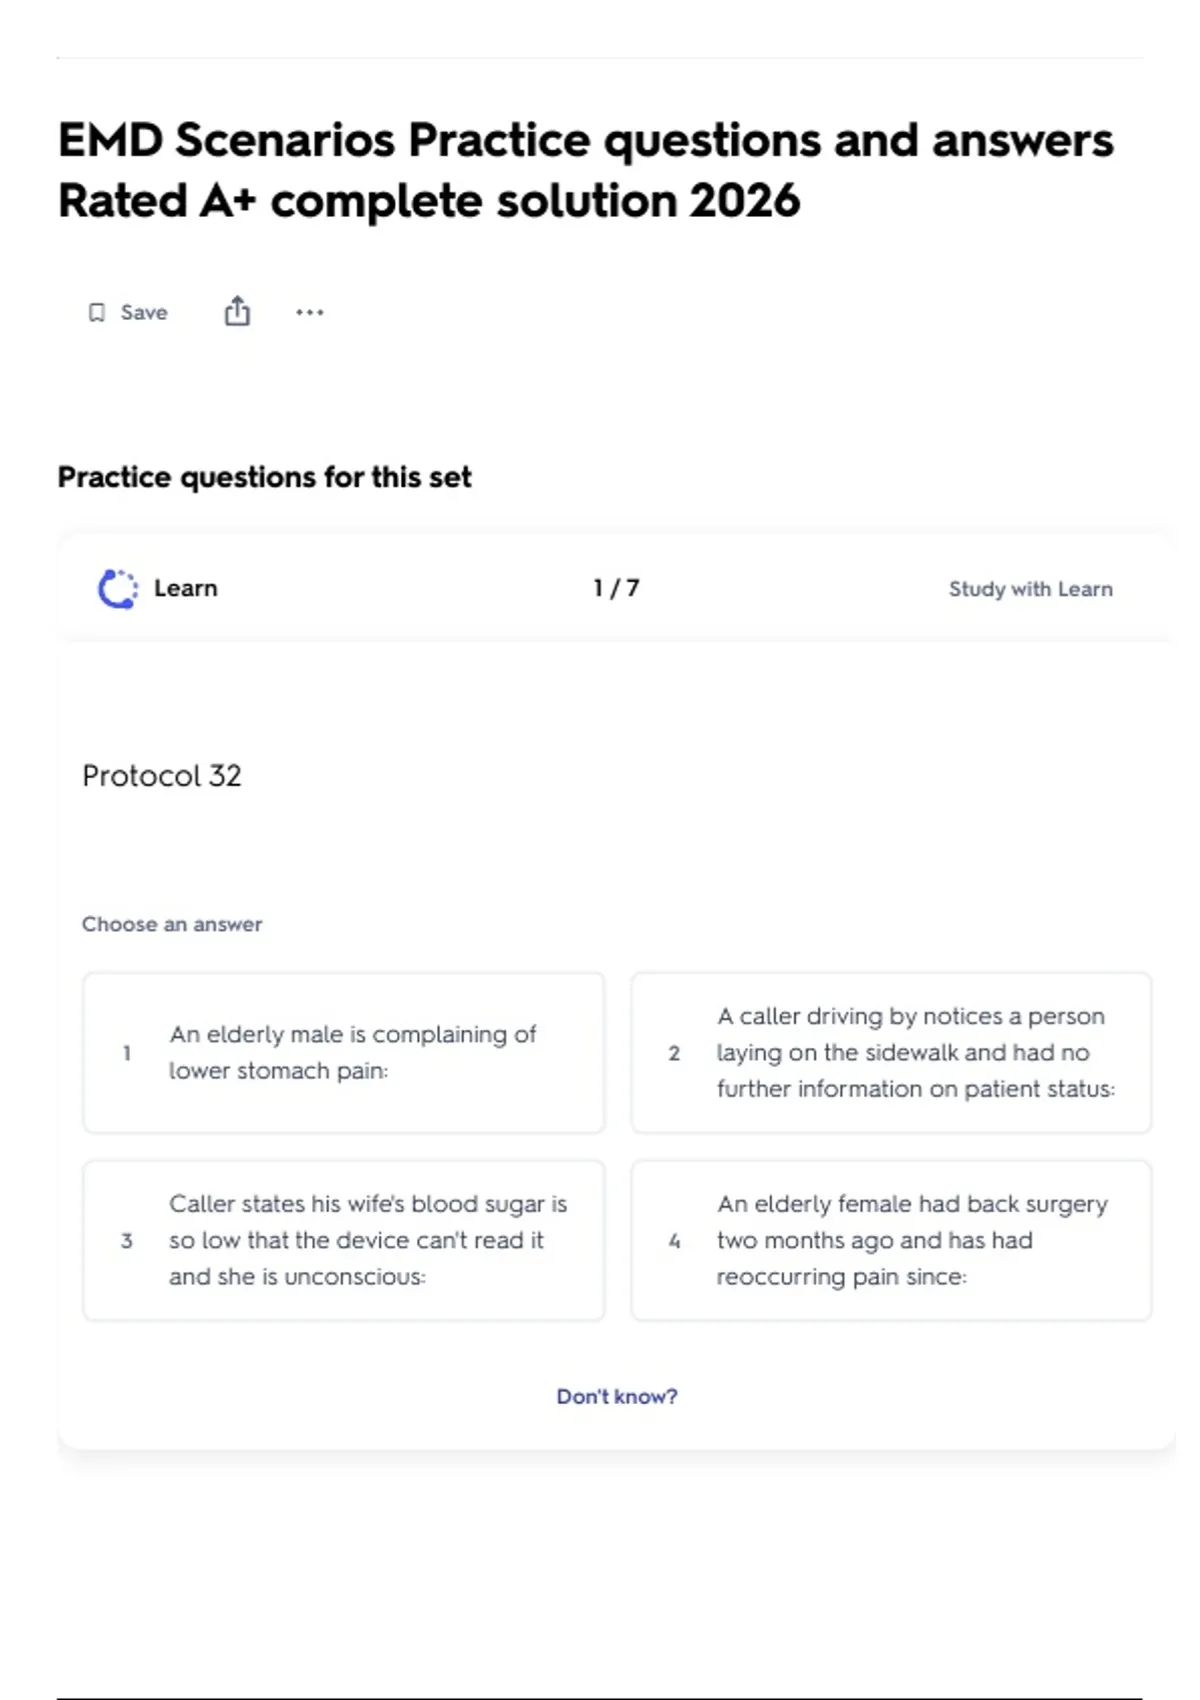Click the Save text label
Viewport: 1200px width, 1700px height.
(144, 313)
